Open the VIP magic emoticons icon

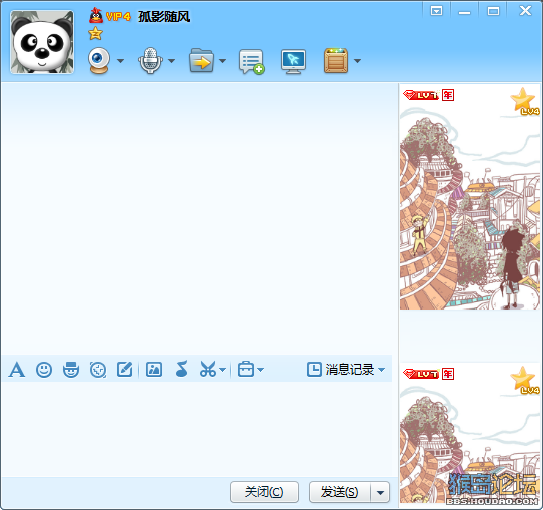[71, 369]
